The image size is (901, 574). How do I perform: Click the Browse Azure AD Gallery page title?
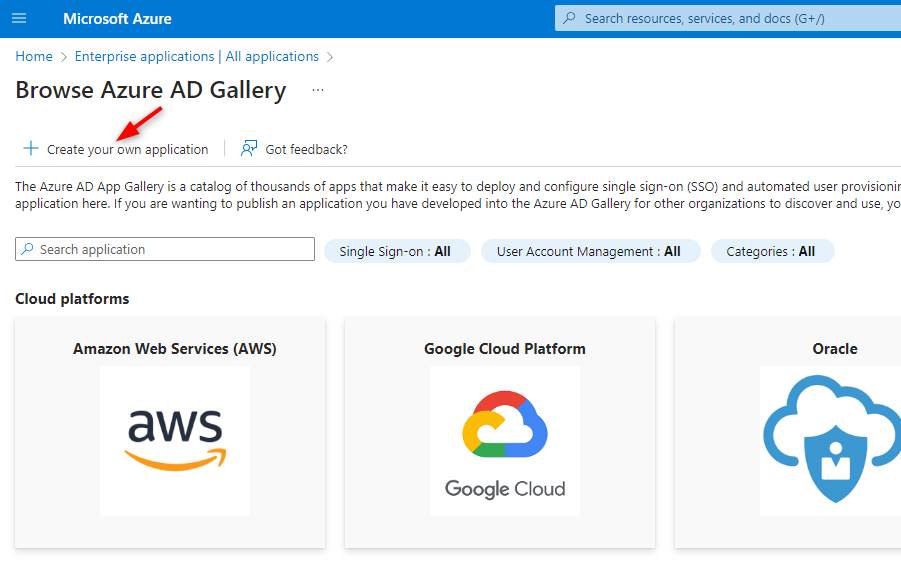[x=151, y=90]
